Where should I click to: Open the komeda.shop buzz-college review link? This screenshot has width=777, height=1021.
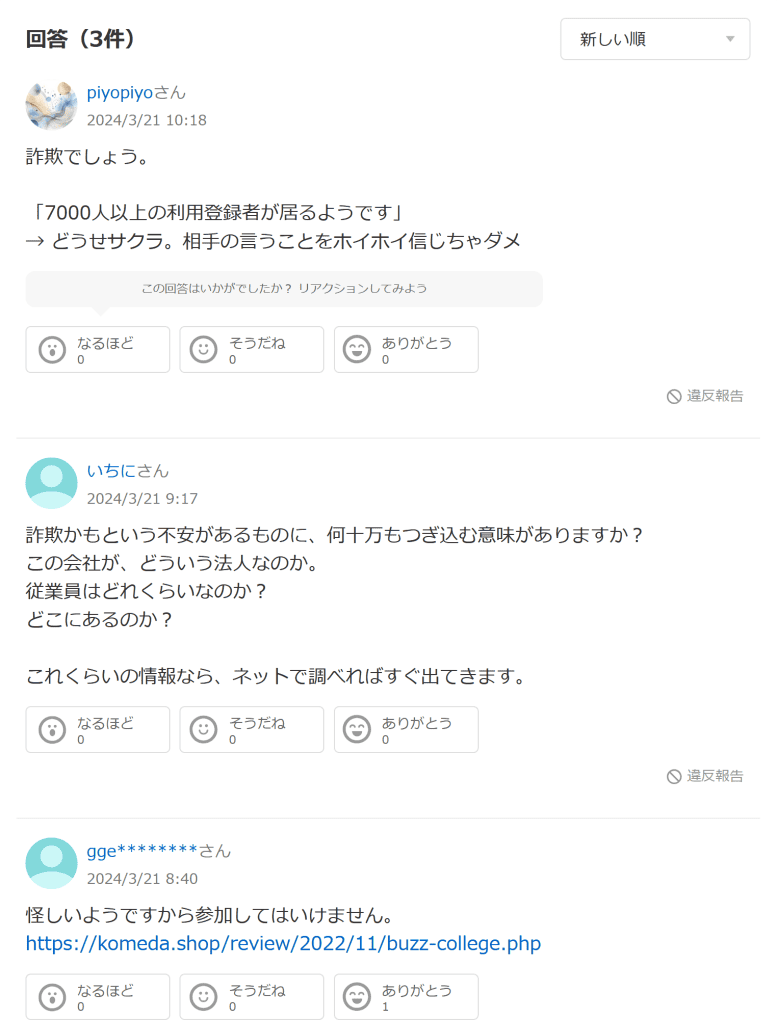tap(283, 943)
